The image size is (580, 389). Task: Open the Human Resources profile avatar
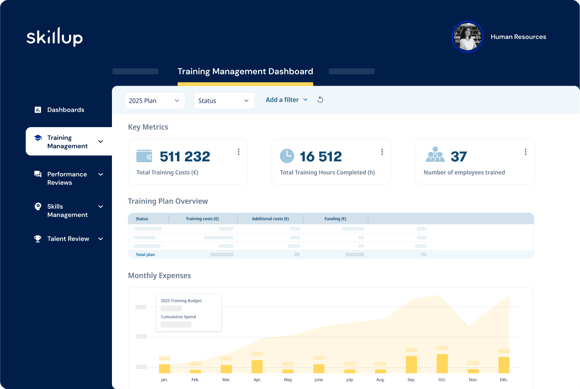click(467, 37)
